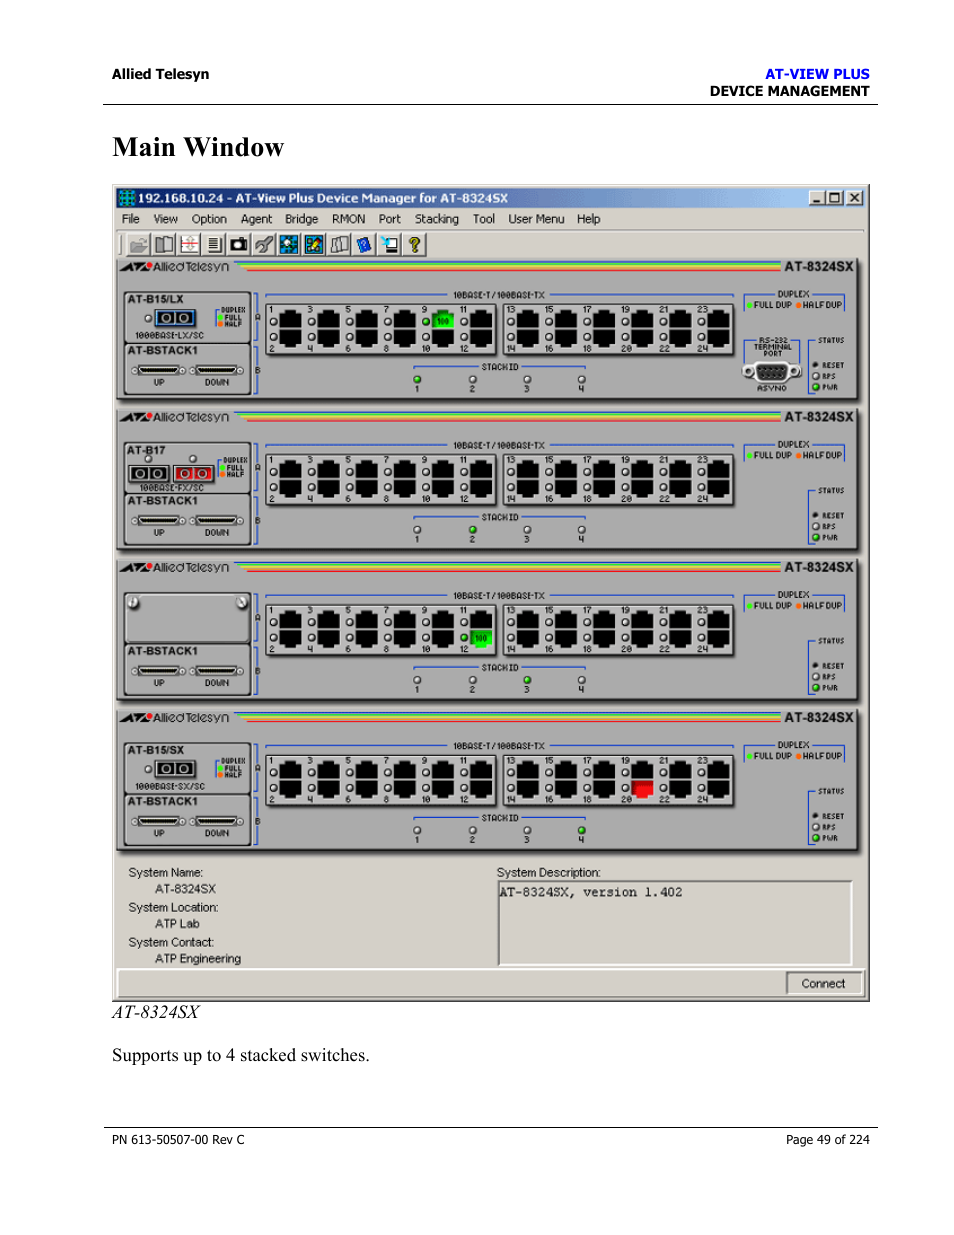Click the UP stacking connector on stack 1 switch
The image size is (954, 1235).
[158, 370]
